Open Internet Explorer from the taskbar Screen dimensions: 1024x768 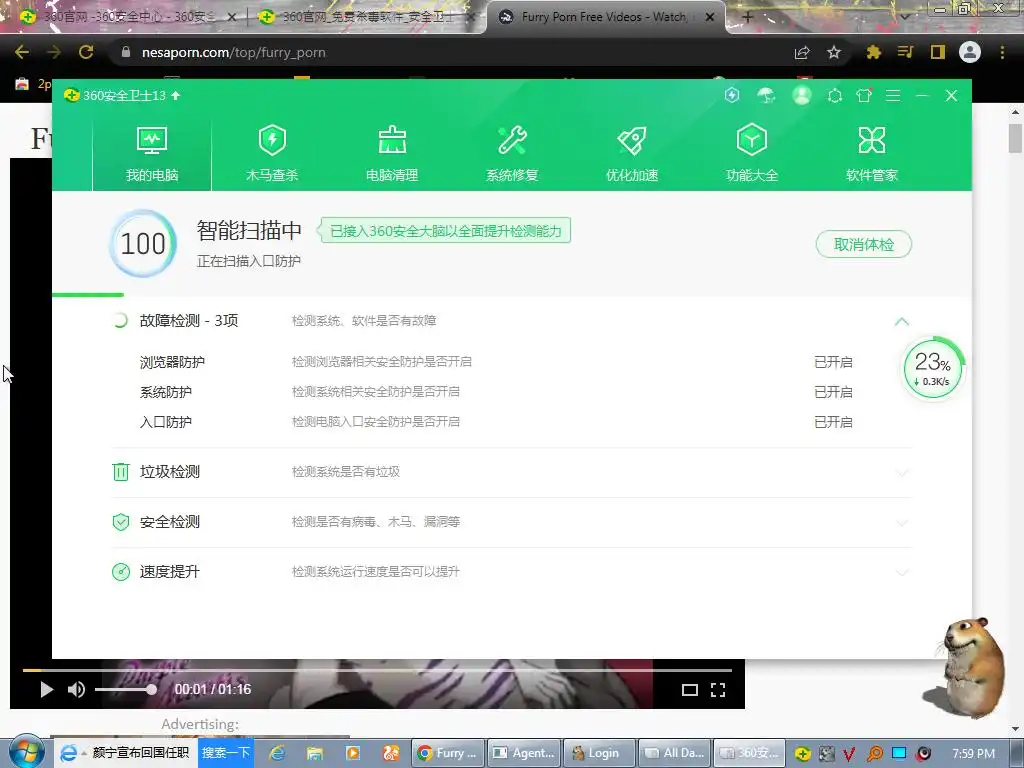click(278, 753)
